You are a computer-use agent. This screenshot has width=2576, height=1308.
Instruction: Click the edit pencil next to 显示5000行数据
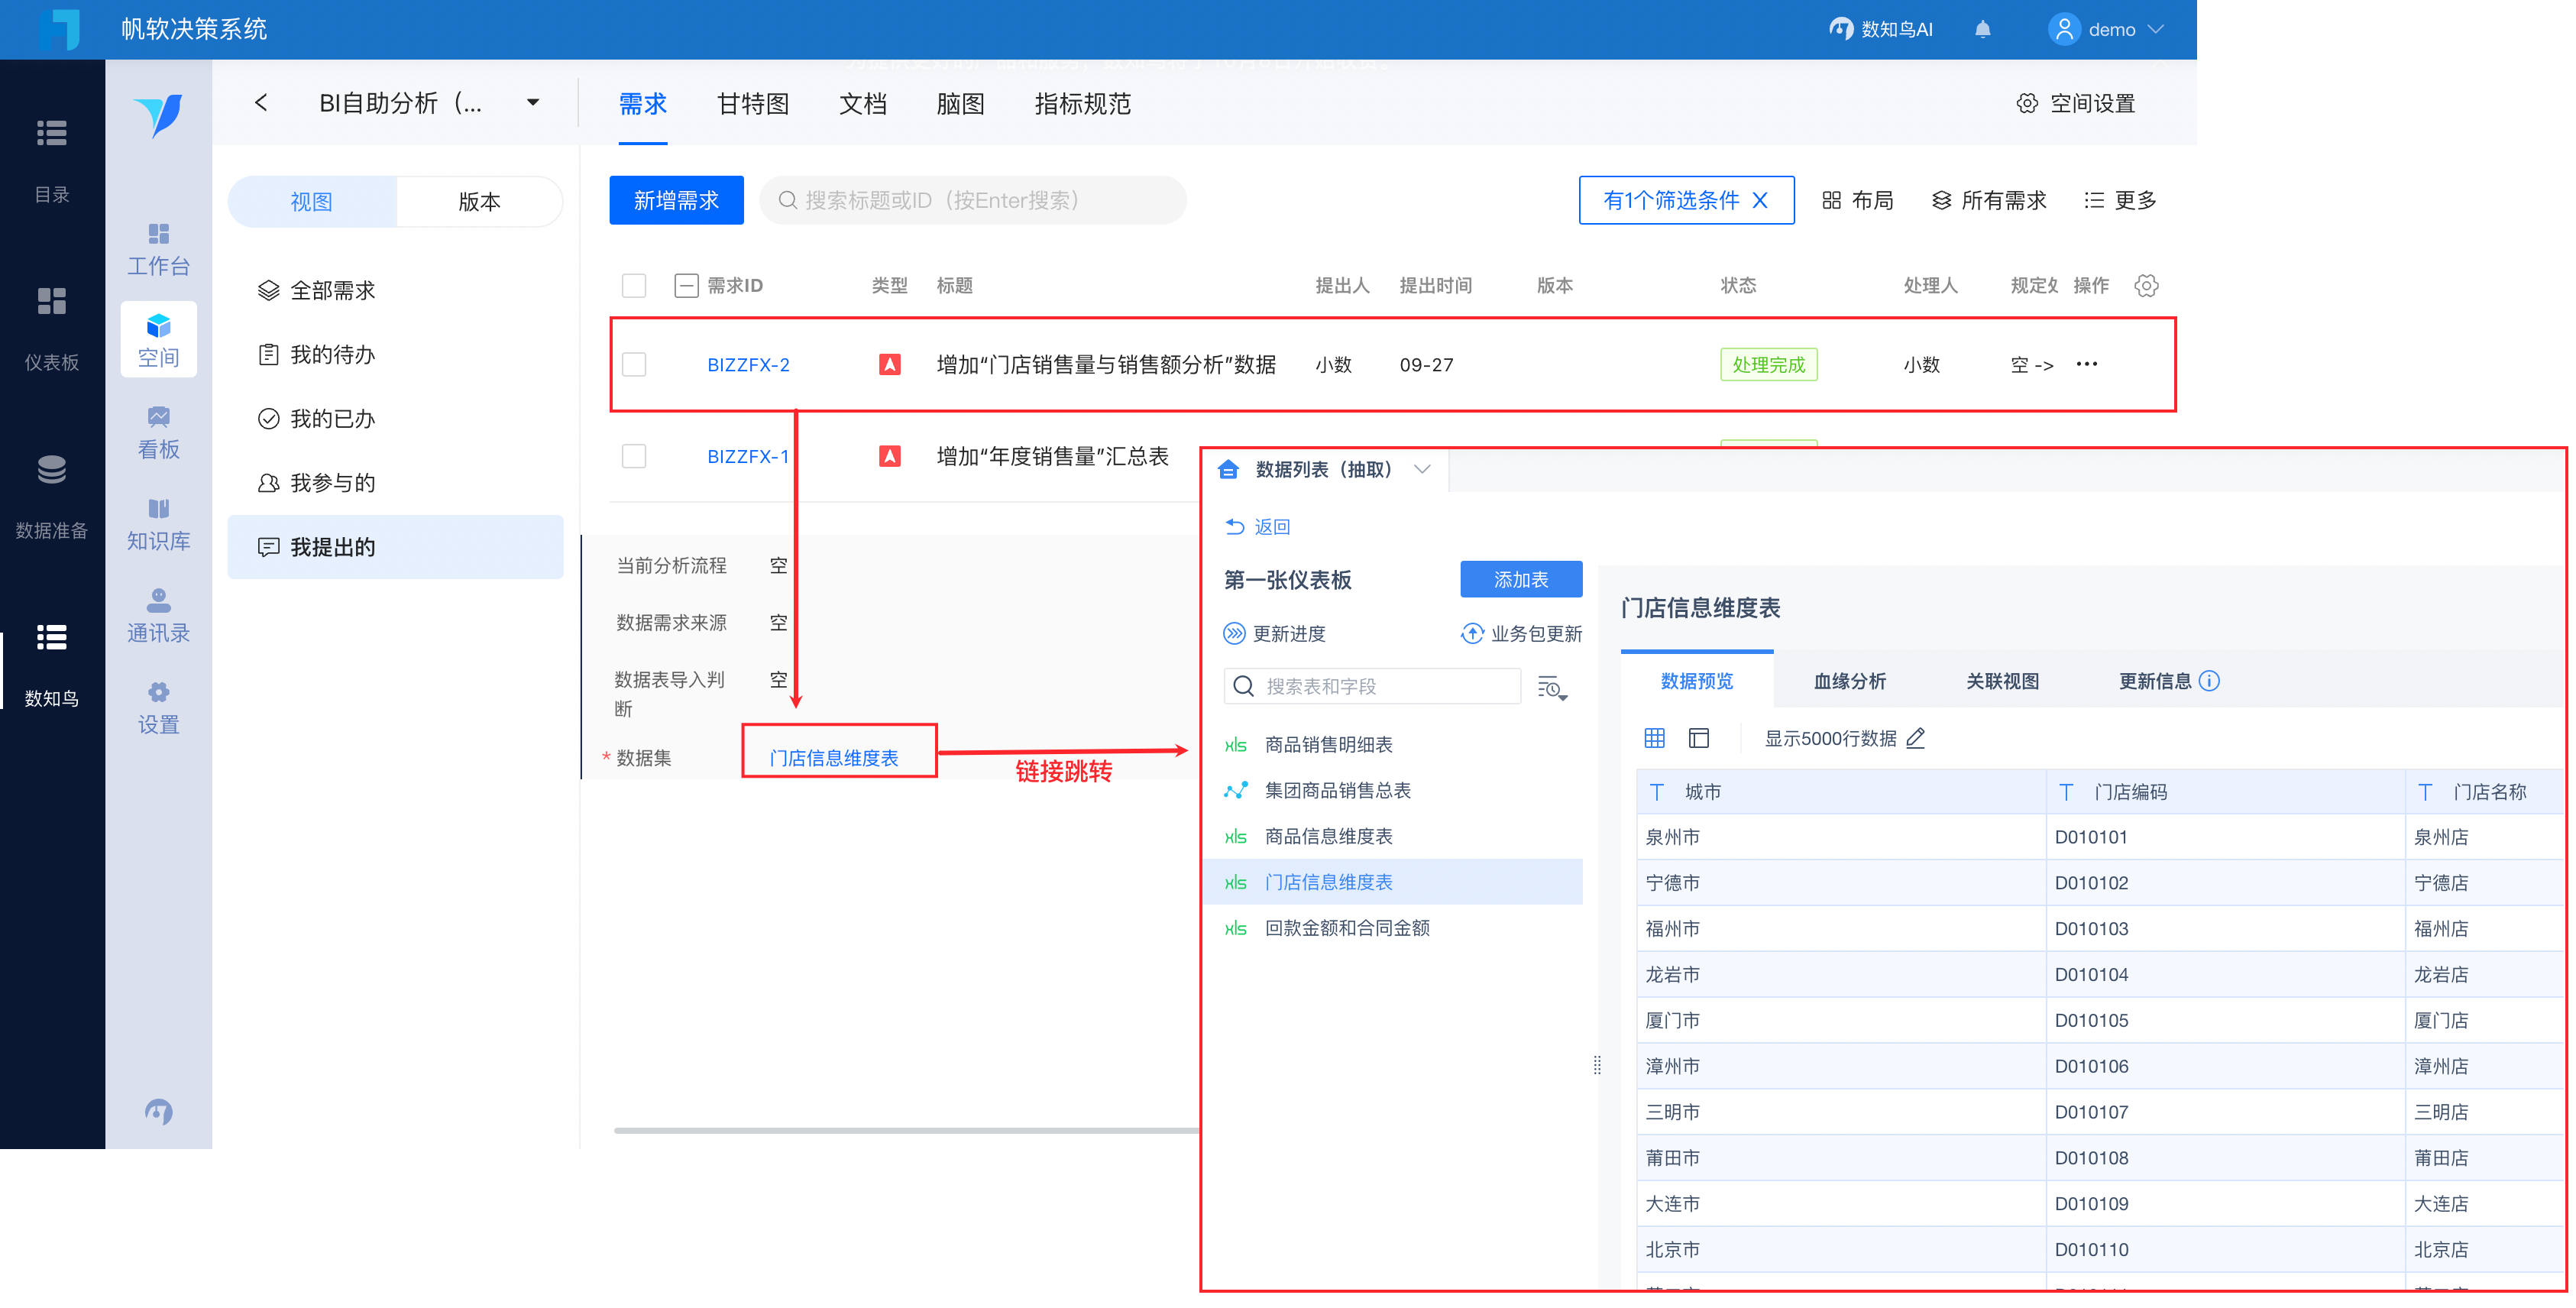pyautogui.click(x=1915, y=738)
